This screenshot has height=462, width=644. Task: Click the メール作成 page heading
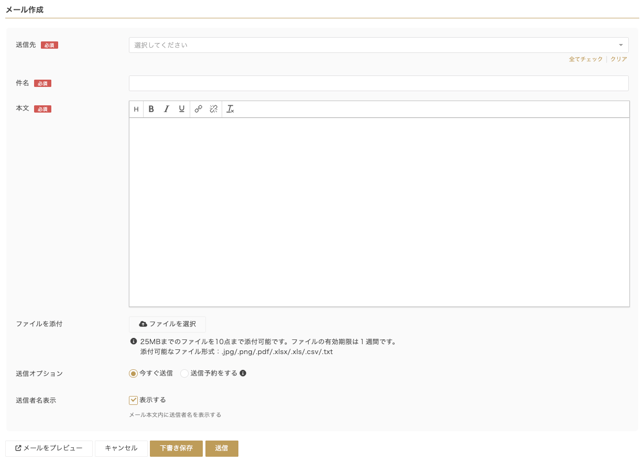25,10
